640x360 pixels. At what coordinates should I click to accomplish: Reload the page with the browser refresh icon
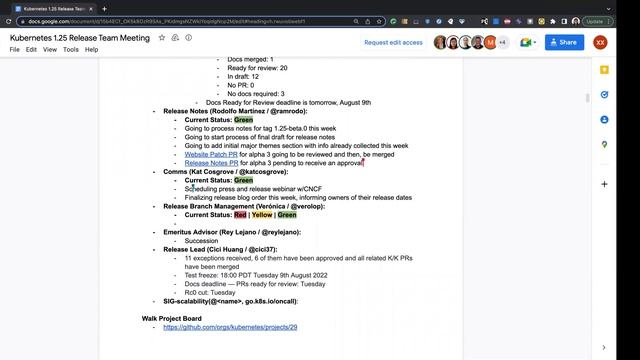pos(8,21)
